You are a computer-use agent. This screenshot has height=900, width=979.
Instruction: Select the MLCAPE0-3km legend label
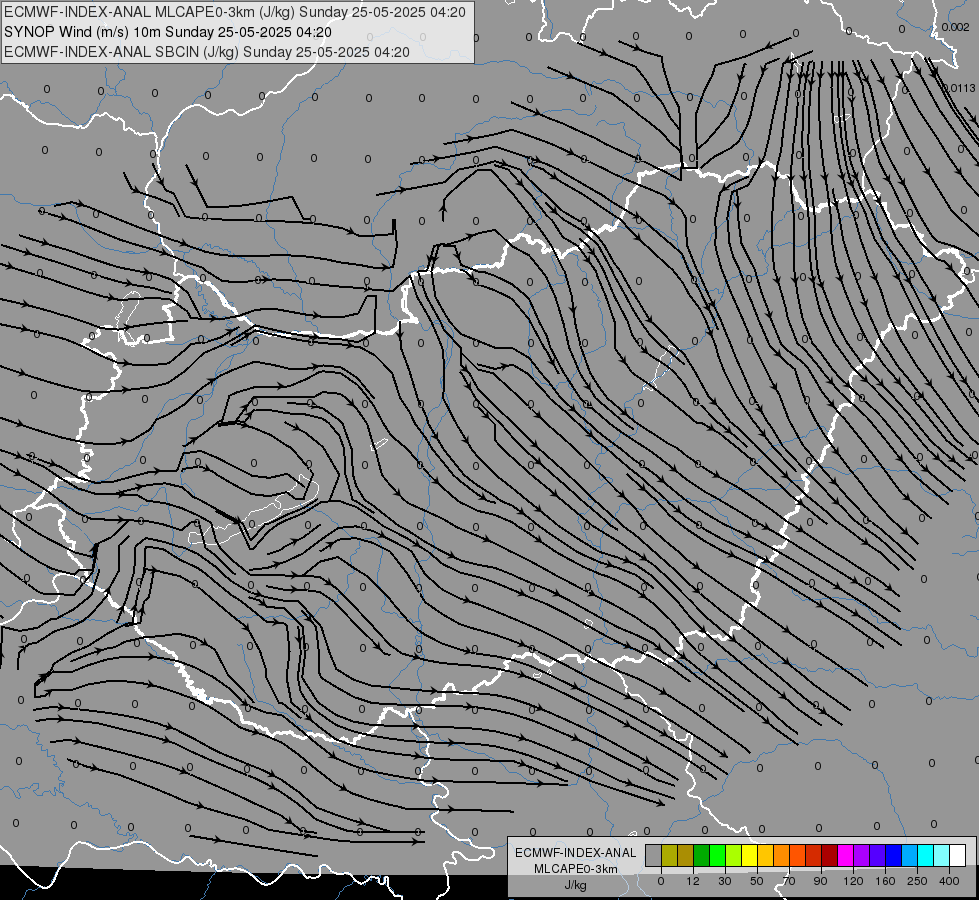point(576,869)
